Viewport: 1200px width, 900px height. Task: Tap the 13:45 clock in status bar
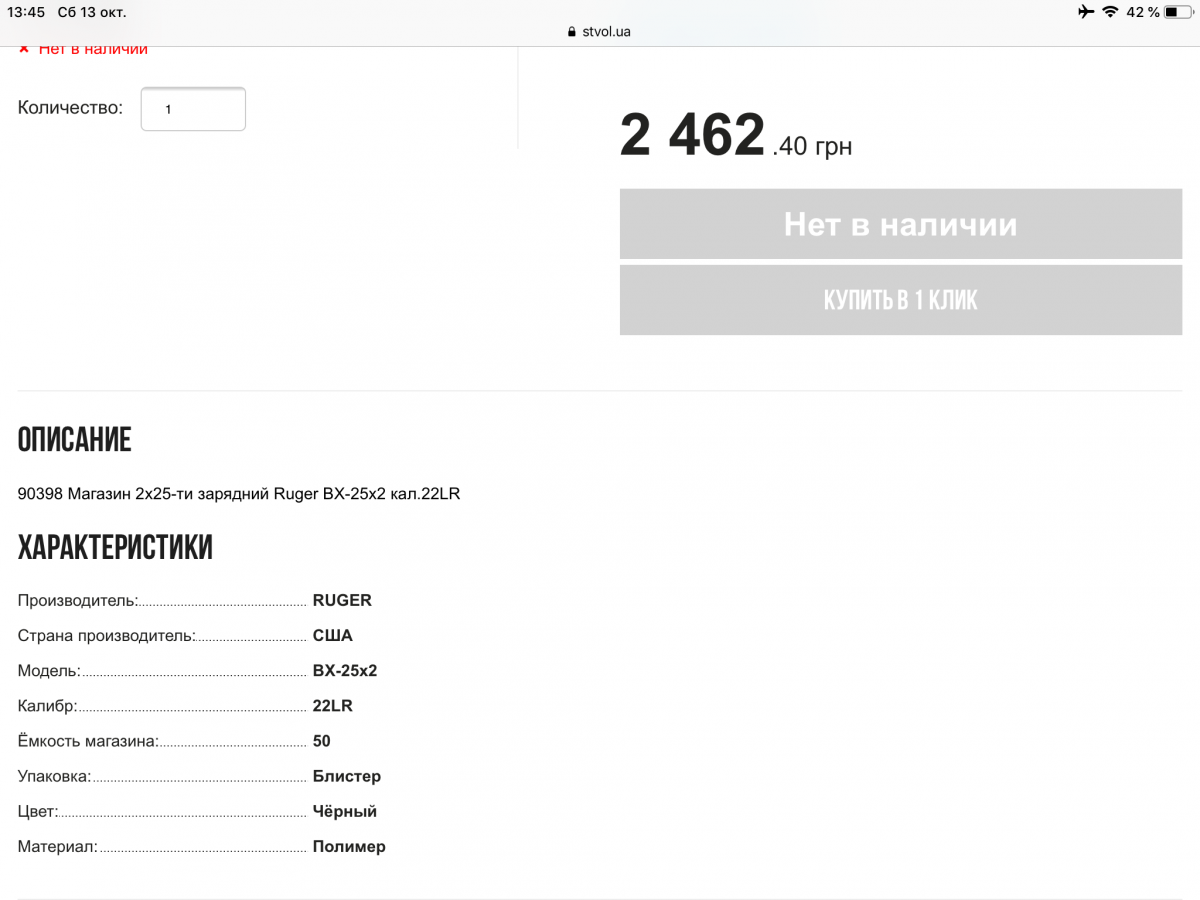(26, 12)
